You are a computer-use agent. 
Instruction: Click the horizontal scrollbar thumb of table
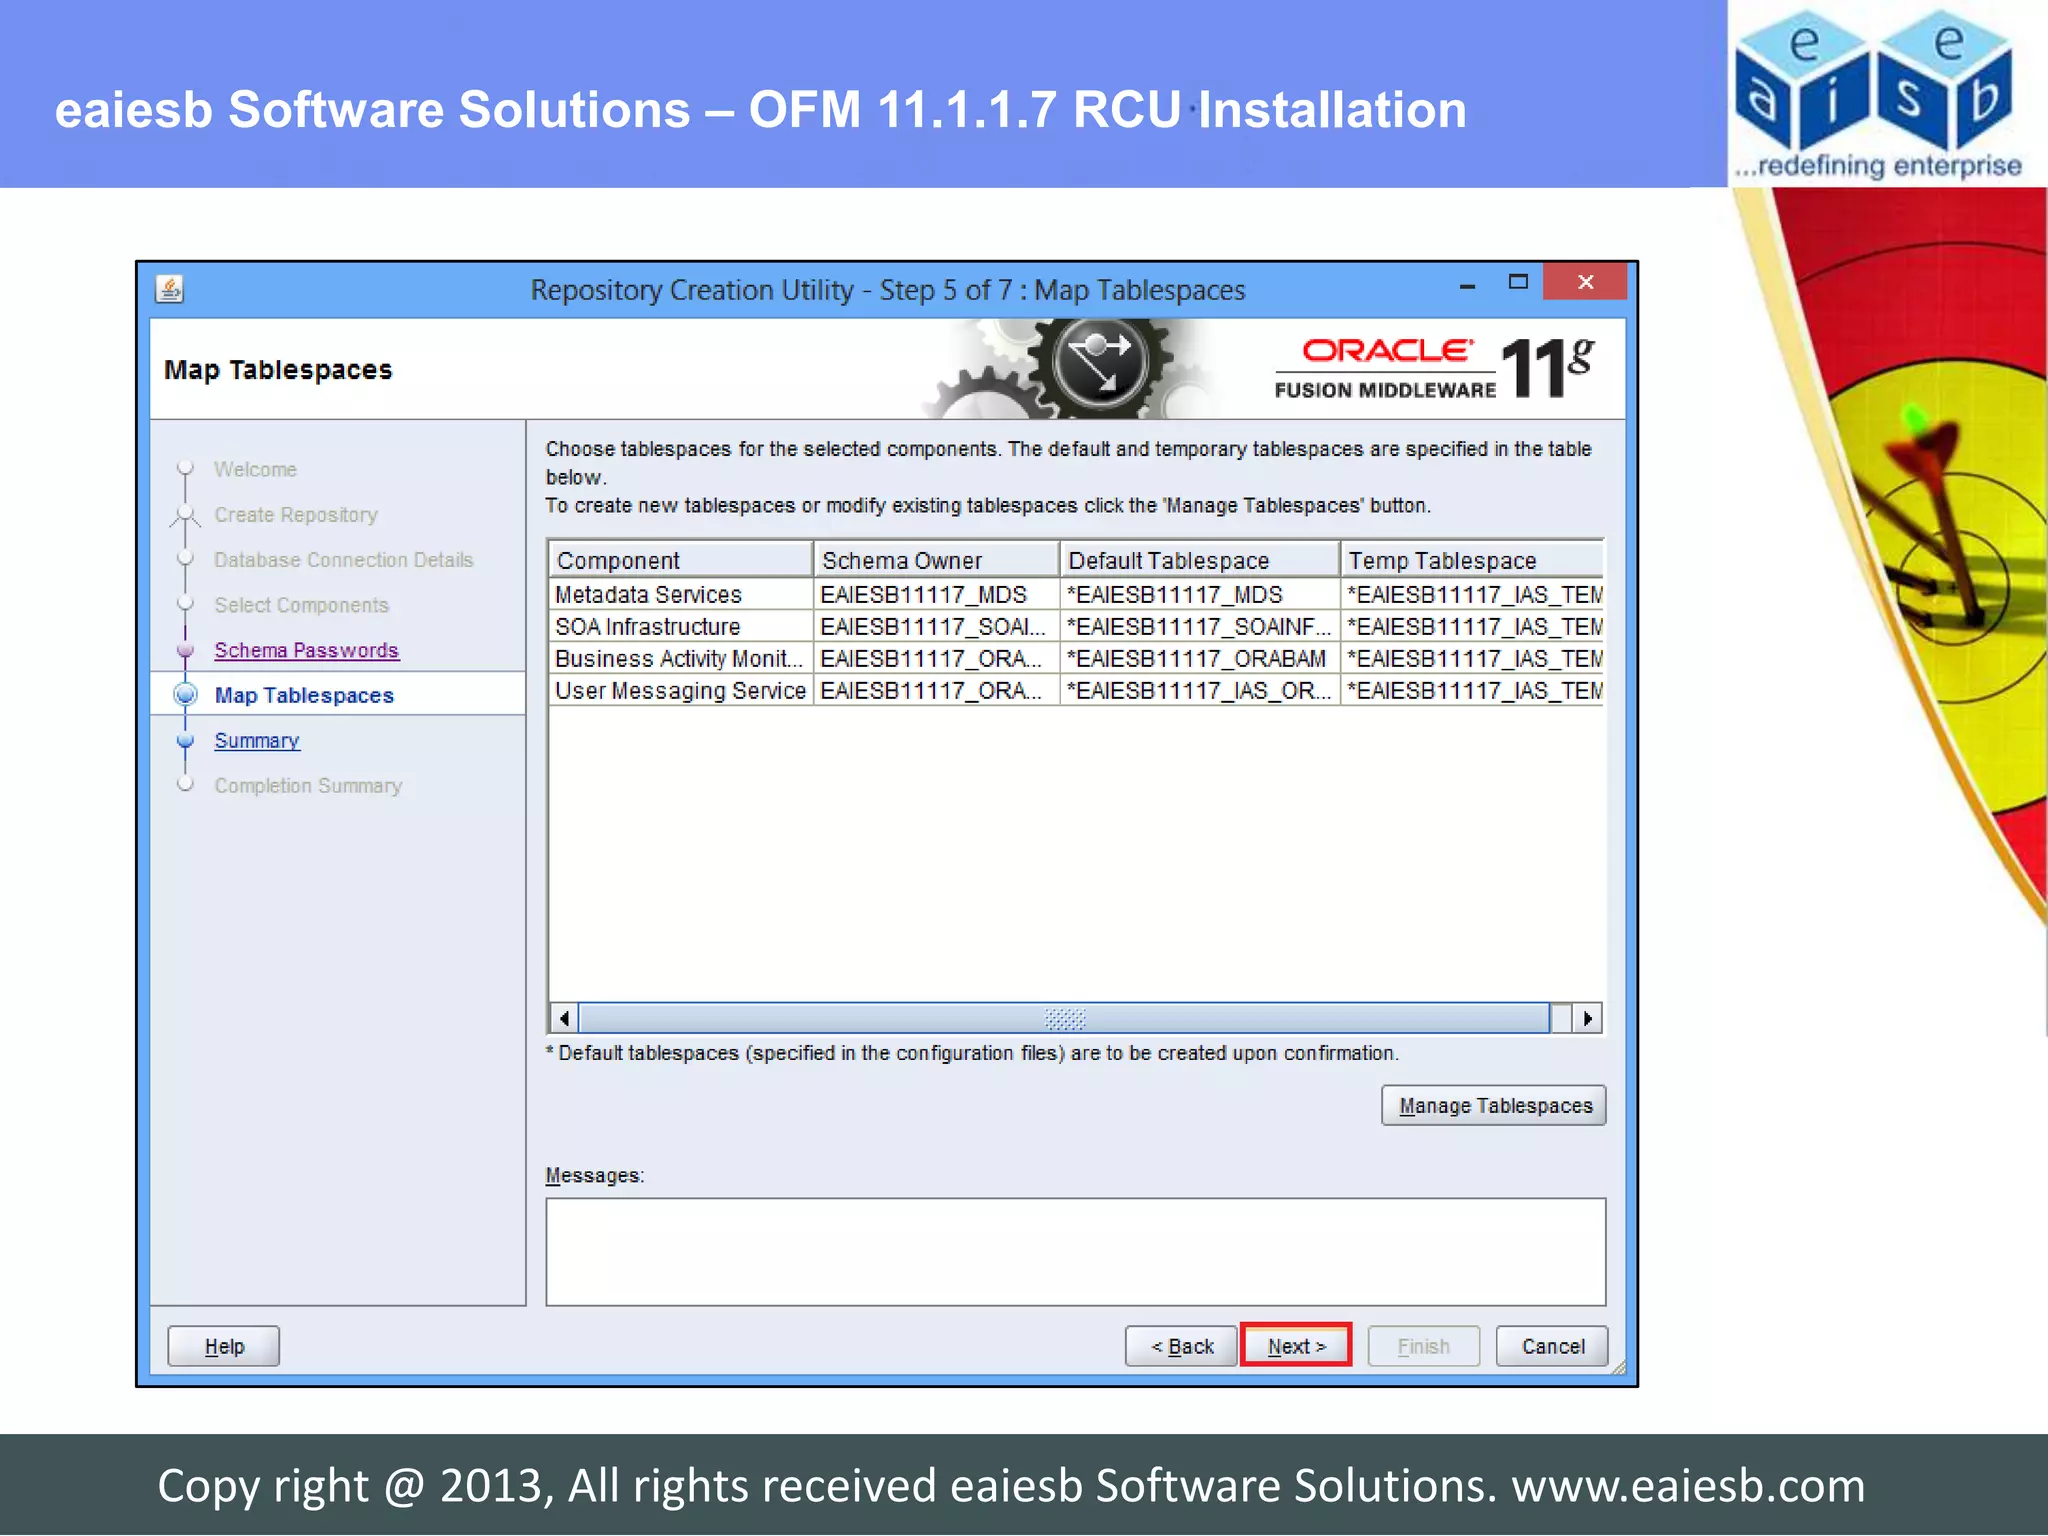click(1065, 1018)
